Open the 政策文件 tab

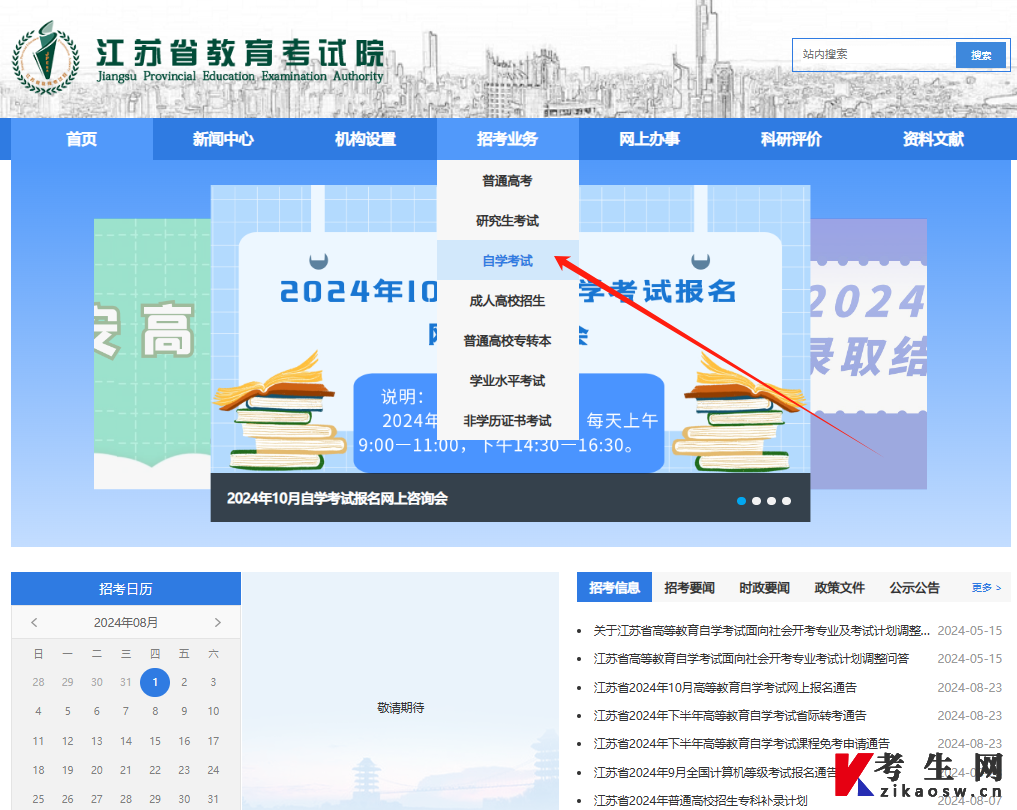click(839, 588)
